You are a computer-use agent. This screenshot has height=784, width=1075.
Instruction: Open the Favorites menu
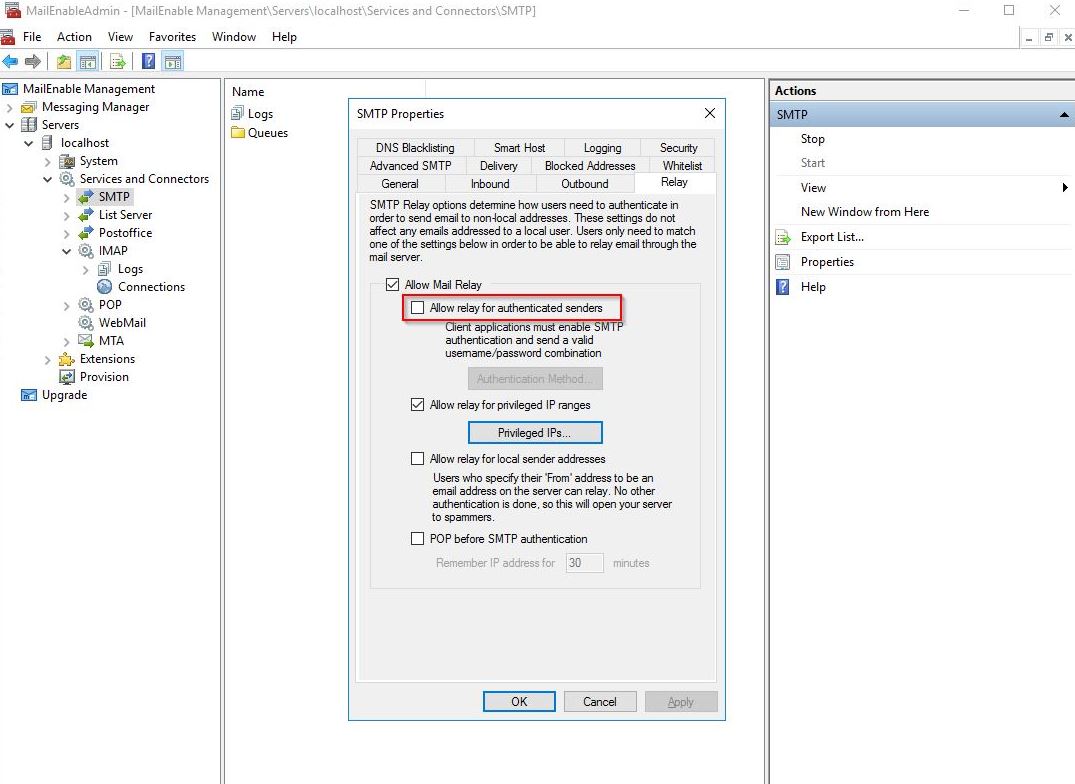172,37
